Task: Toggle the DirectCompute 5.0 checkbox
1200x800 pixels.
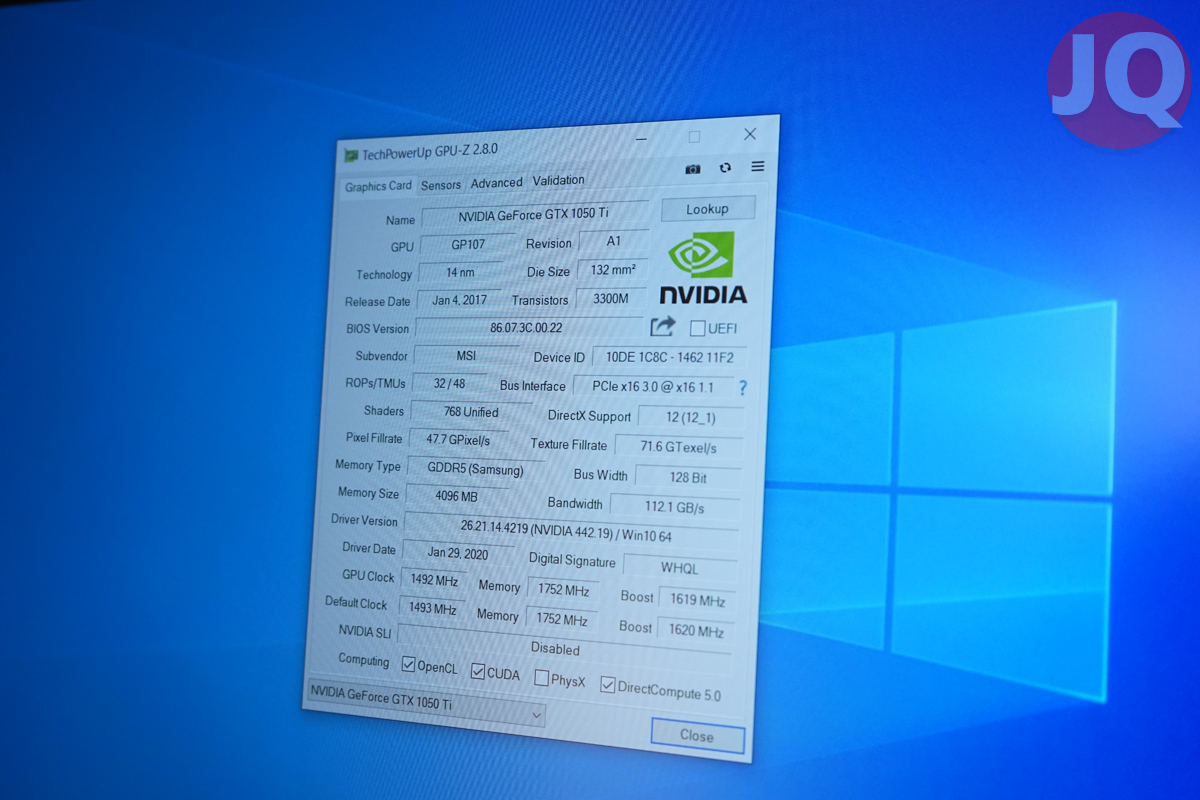Action: click(607, 685)
